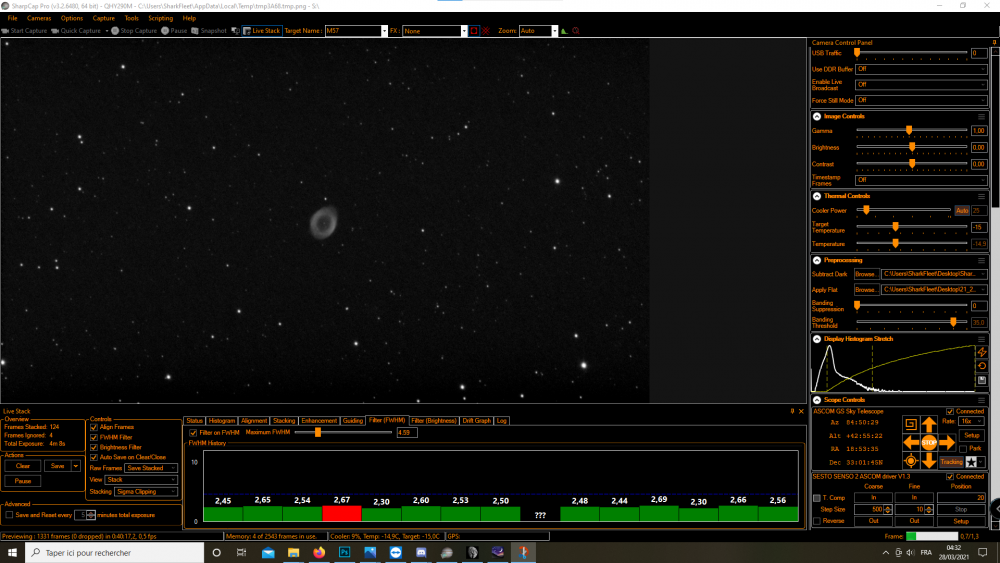Click the Live Stack toolbar button
The height and width of the screenshot is (563, 1000).
262,31
